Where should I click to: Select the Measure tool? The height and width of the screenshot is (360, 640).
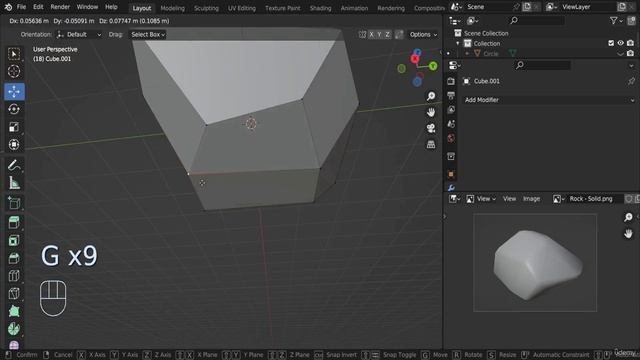tap(14, 183)
